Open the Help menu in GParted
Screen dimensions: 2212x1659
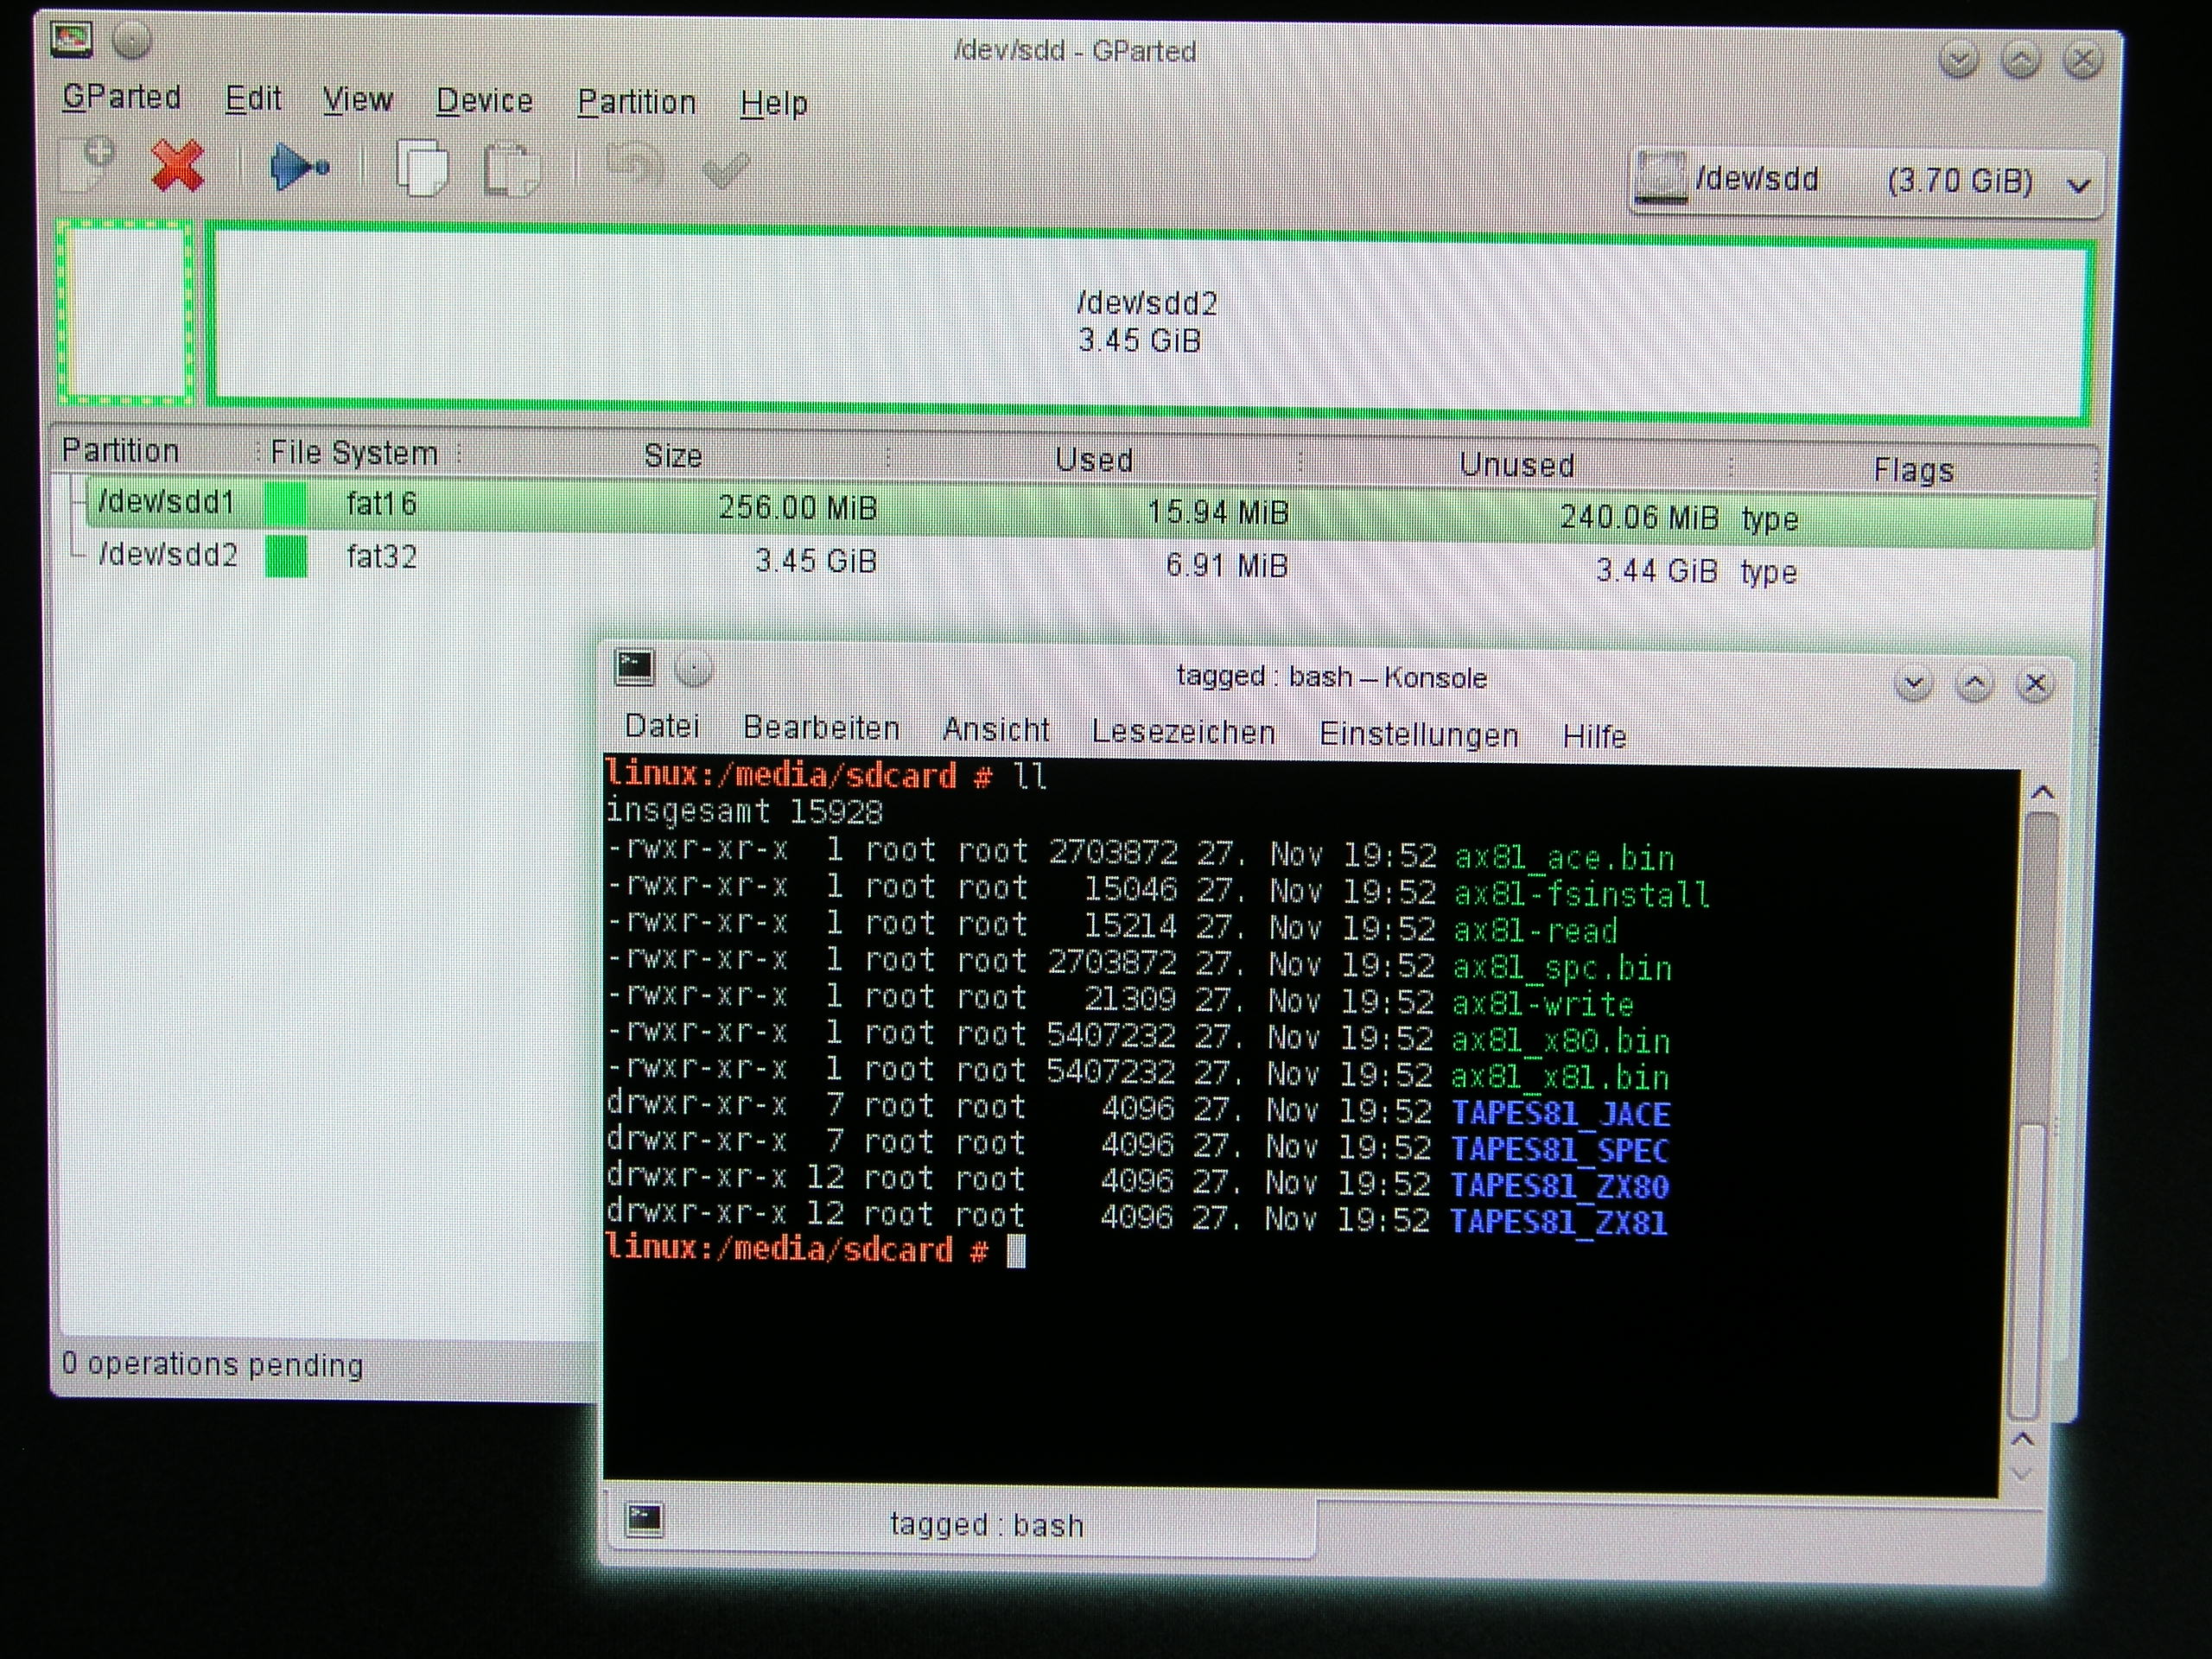(x=774, y=103)
